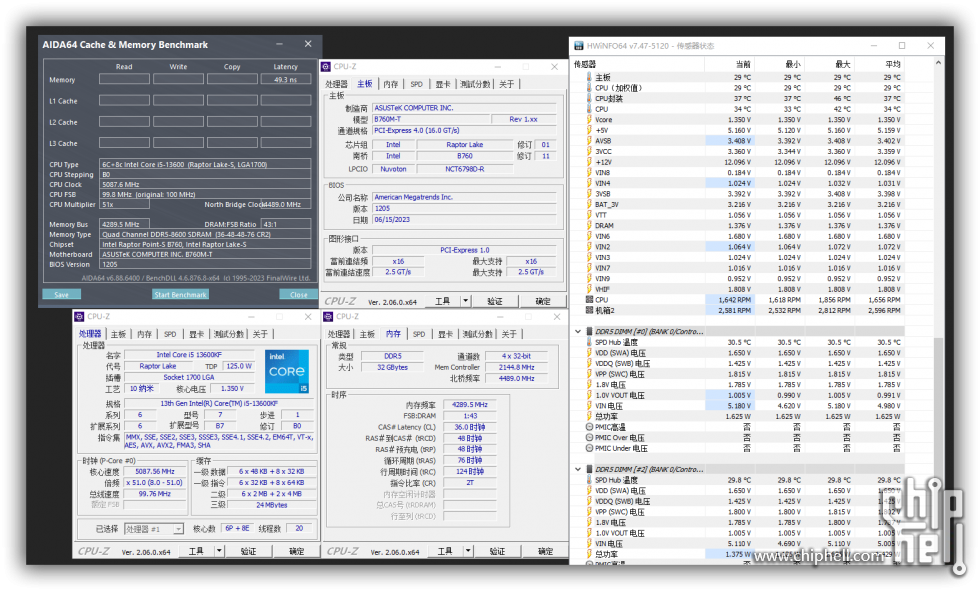Open 测试分数 tab in motherboard CPU-Z window
This screenshot has height=591, width=980.
[475, 84]
